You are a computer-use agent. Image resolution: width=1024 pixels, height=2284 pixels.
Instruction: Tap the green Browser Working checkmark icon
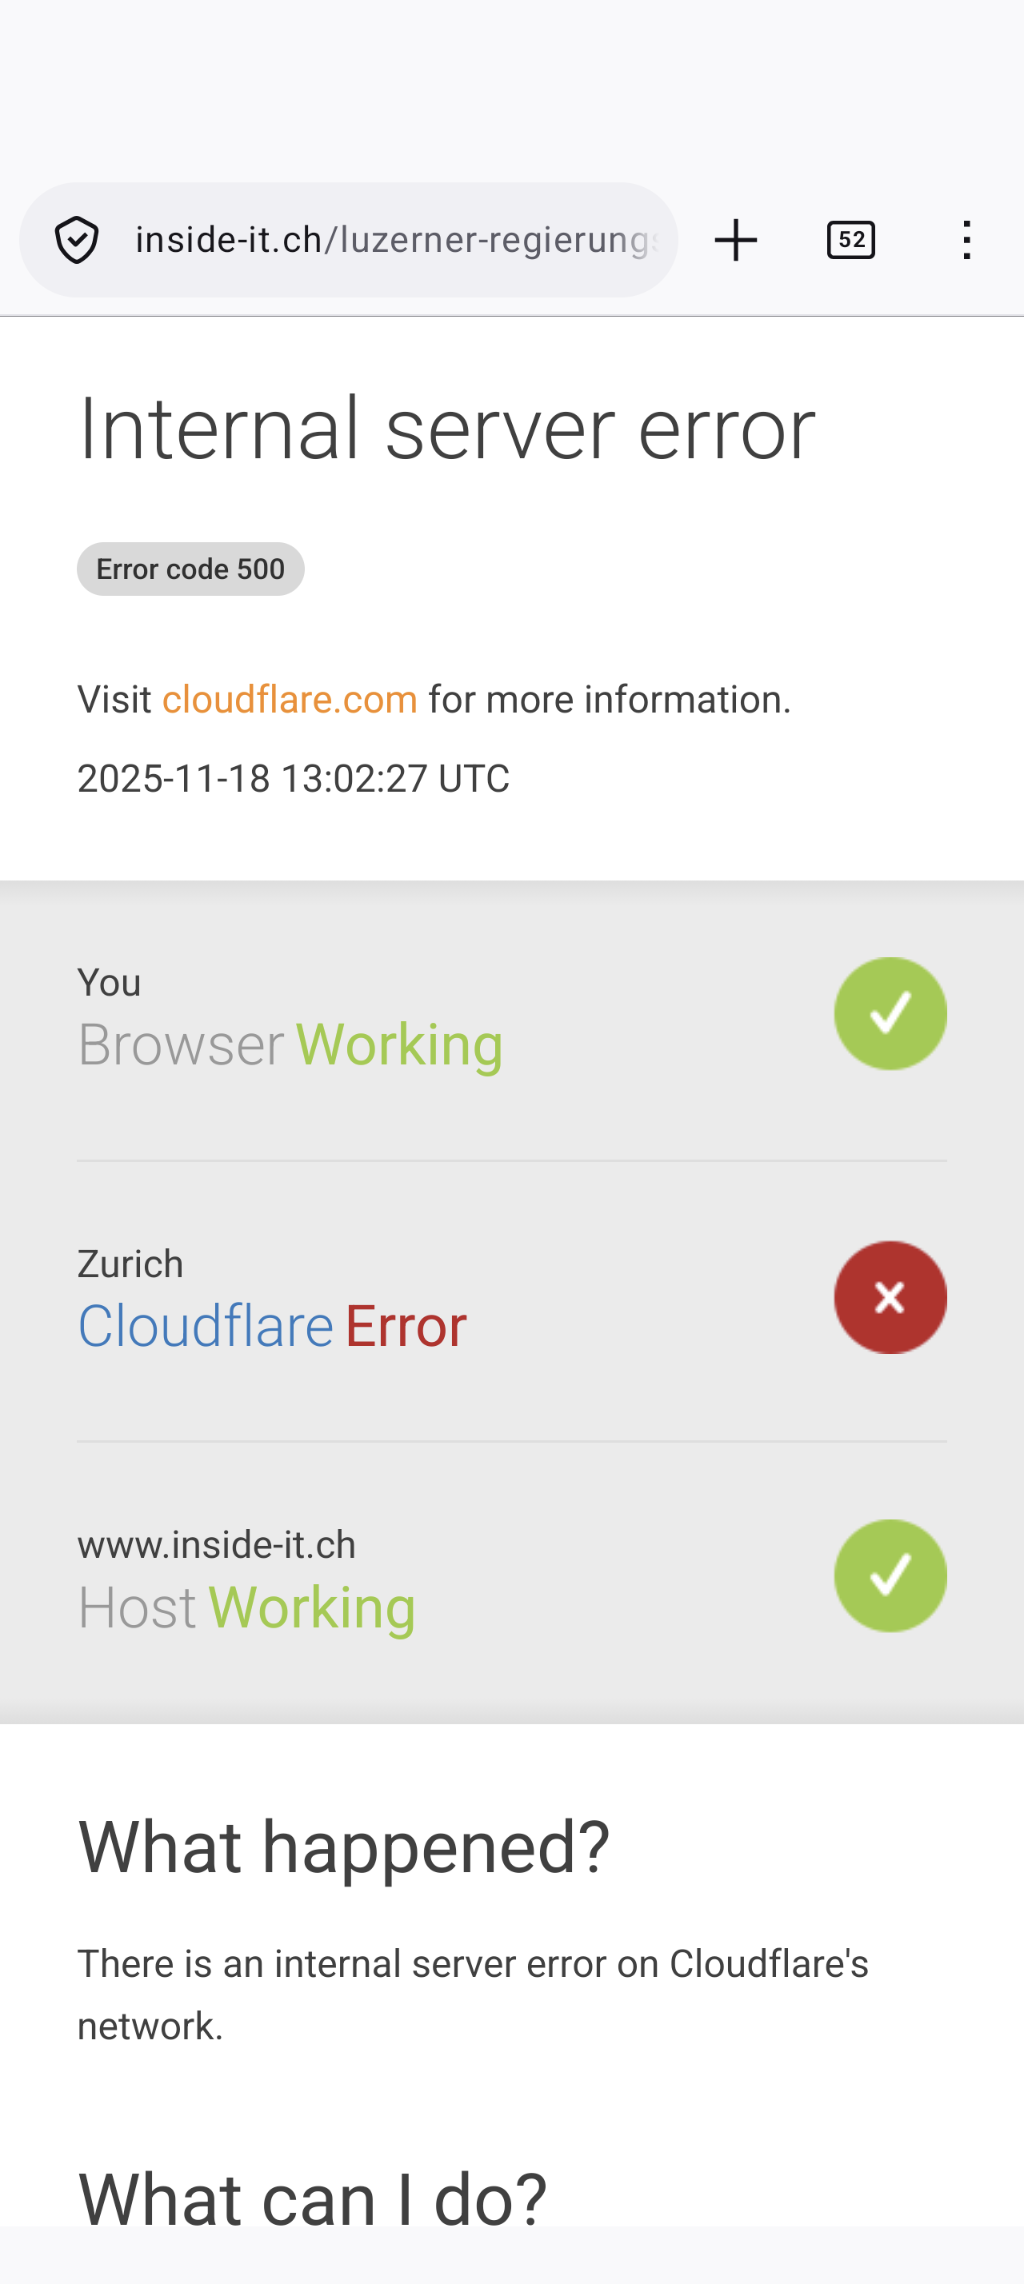(890, 1014)
